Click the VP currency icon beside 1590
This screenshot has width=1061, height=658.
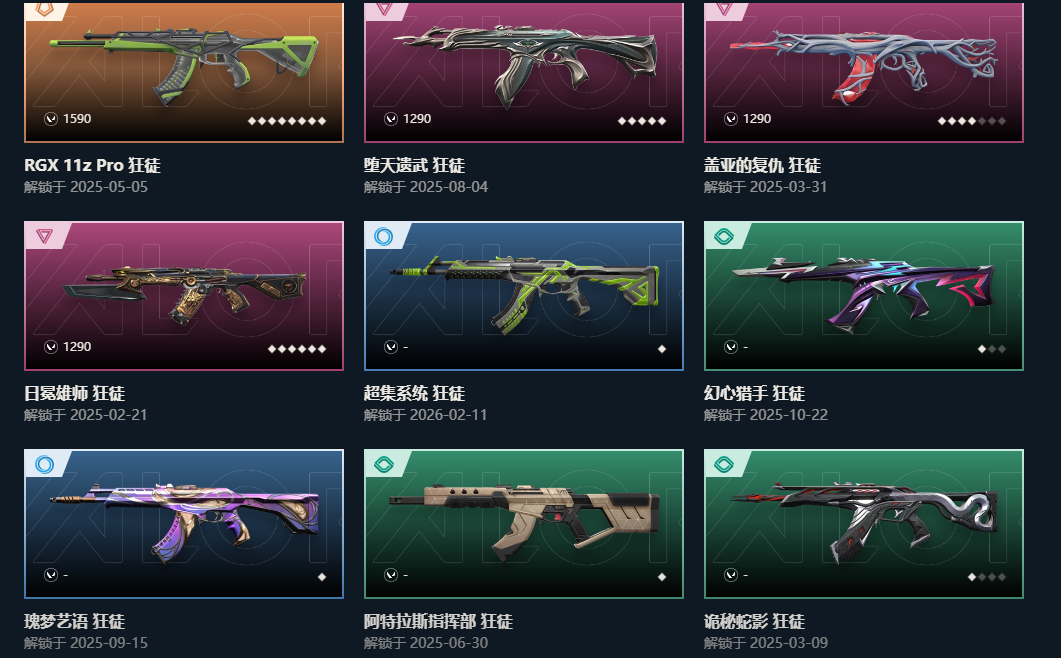tap(51, 118)
